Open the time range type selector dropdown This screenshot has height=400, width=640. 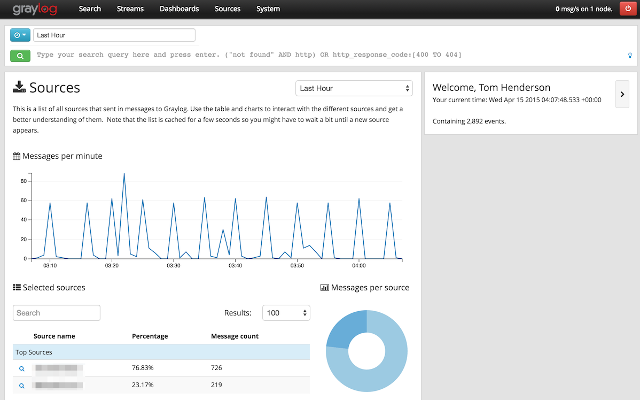pyautogui.click(x=20, y=34)
